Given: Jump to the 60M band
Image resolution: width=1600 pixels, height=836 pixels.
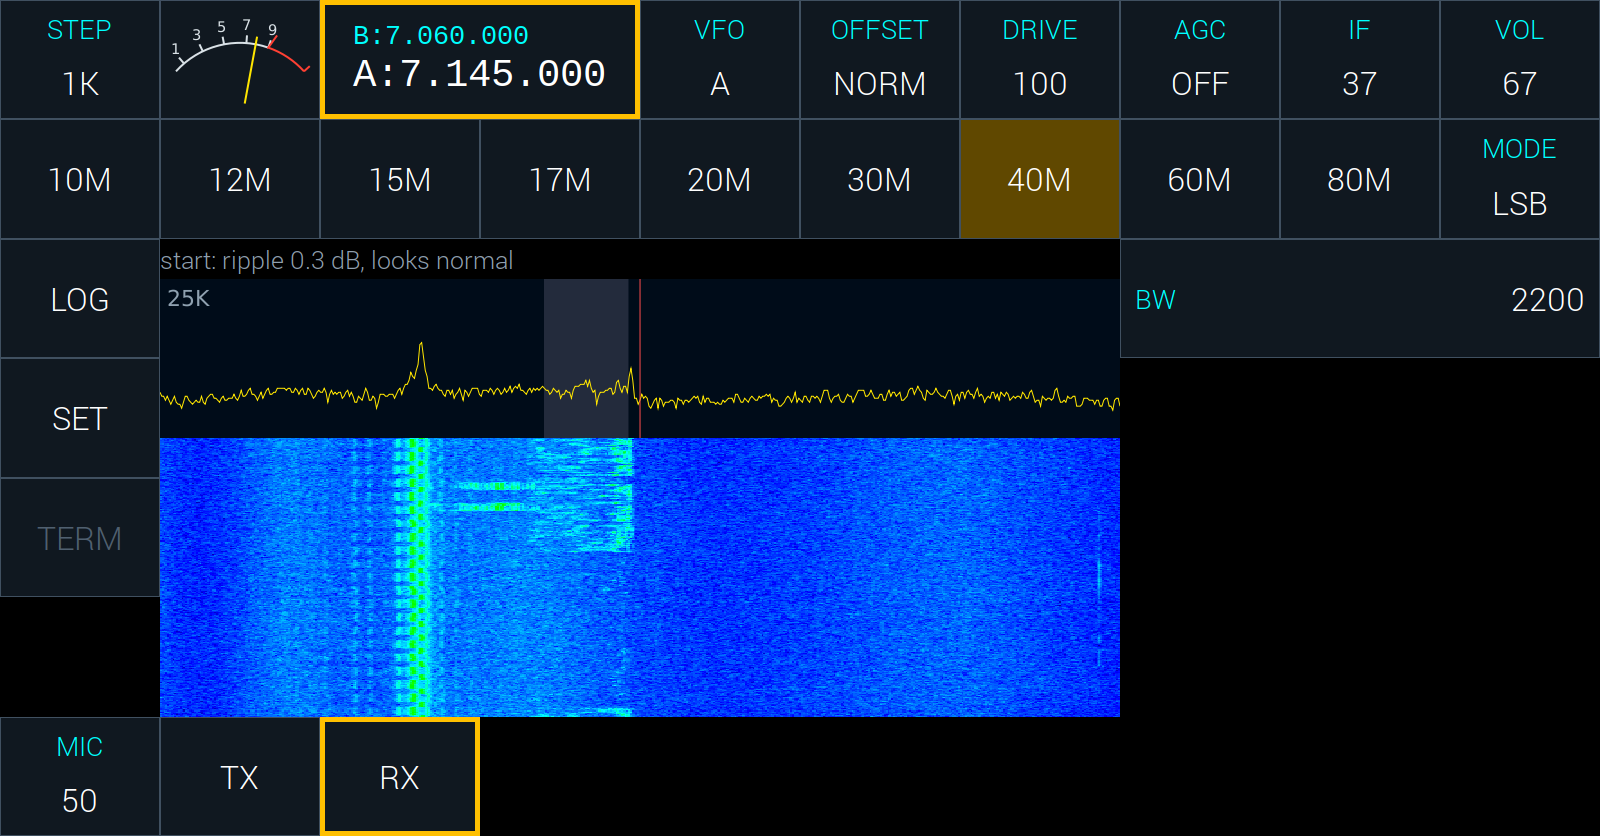Looking at the screenshot, I should (x=1200, y=179).
